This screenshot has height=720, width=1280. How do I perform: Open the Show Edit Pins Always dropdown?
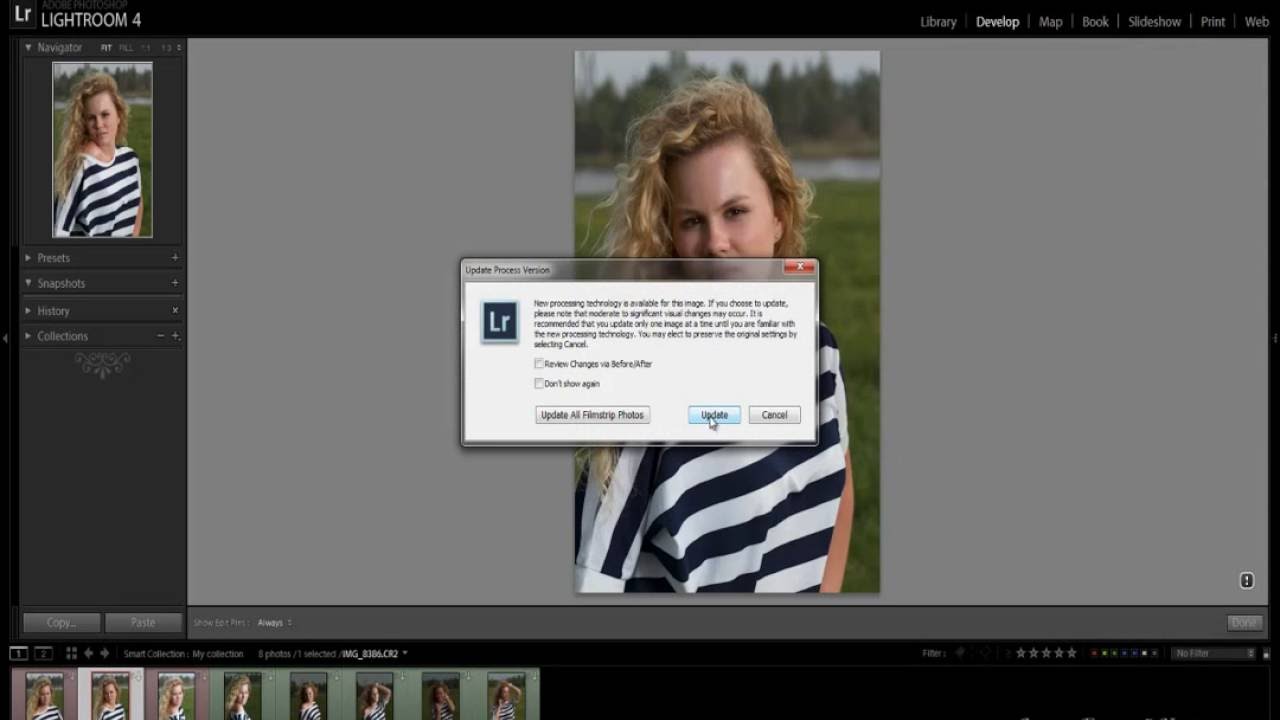point(274,623)
